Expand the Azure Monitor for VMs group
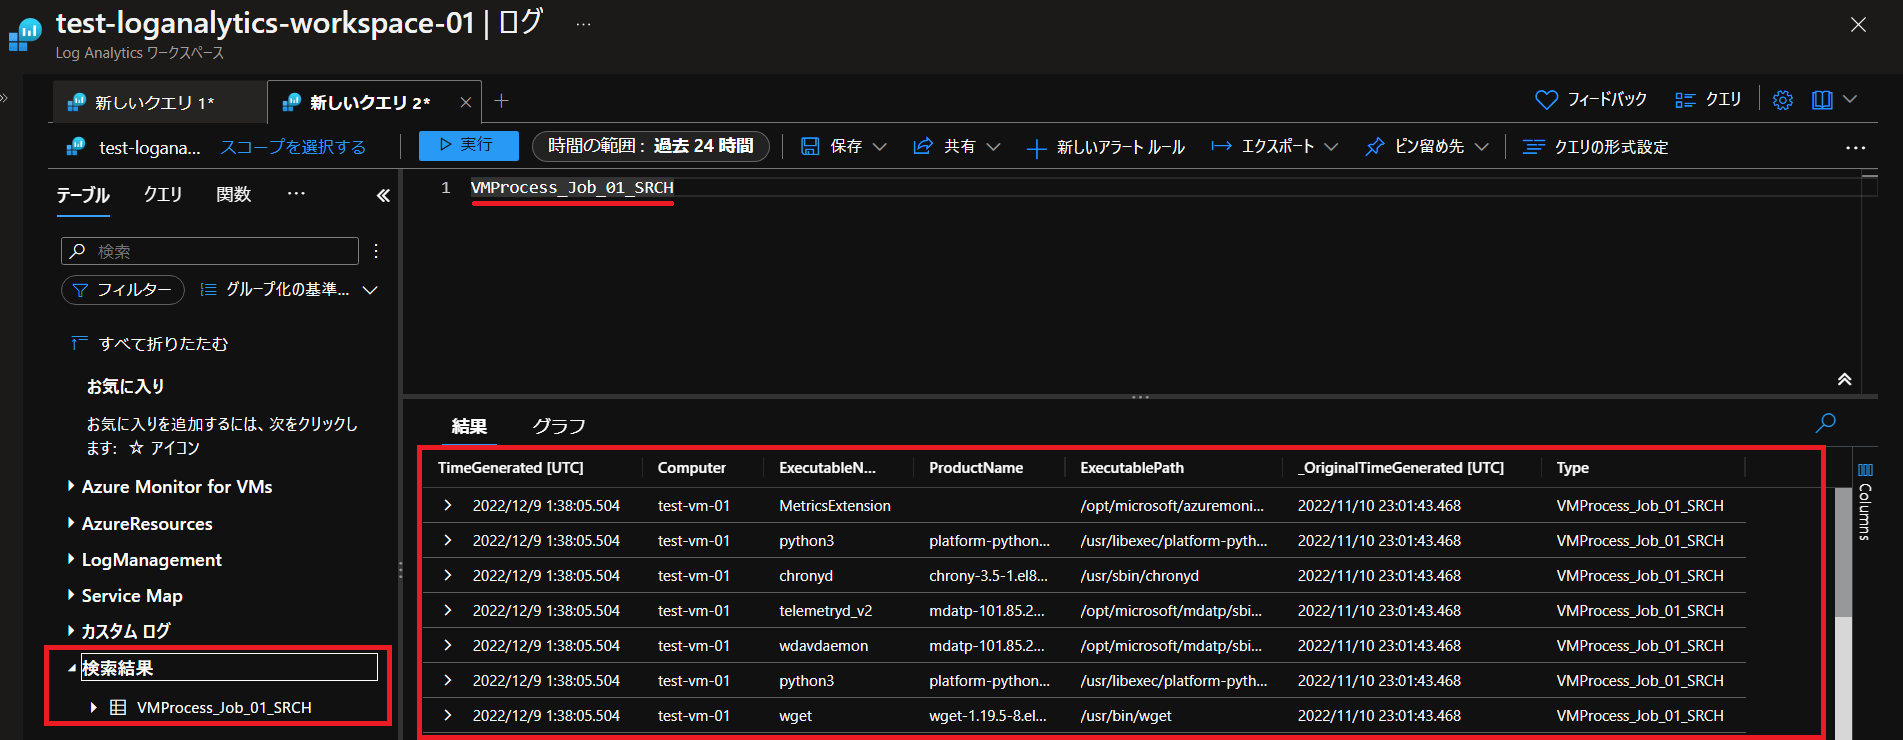This screenshot has height=740, width=1903. click(x=71, y=486)
